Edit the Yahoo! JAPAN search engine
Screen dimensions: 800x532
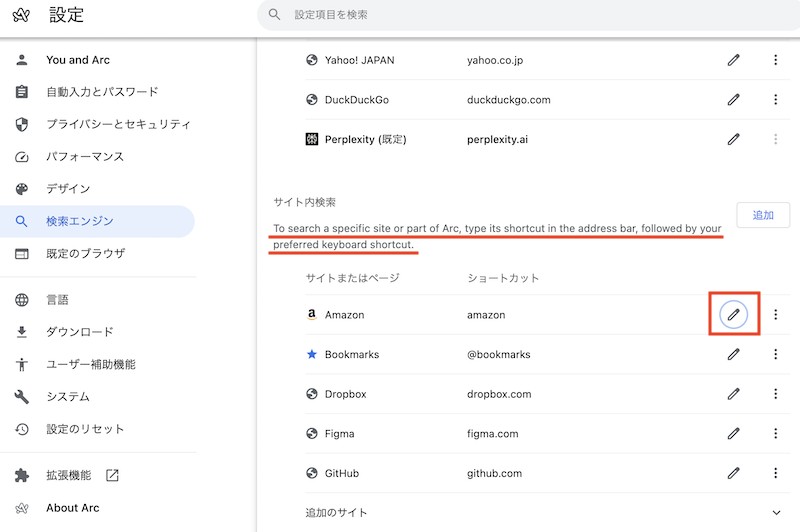733,60
